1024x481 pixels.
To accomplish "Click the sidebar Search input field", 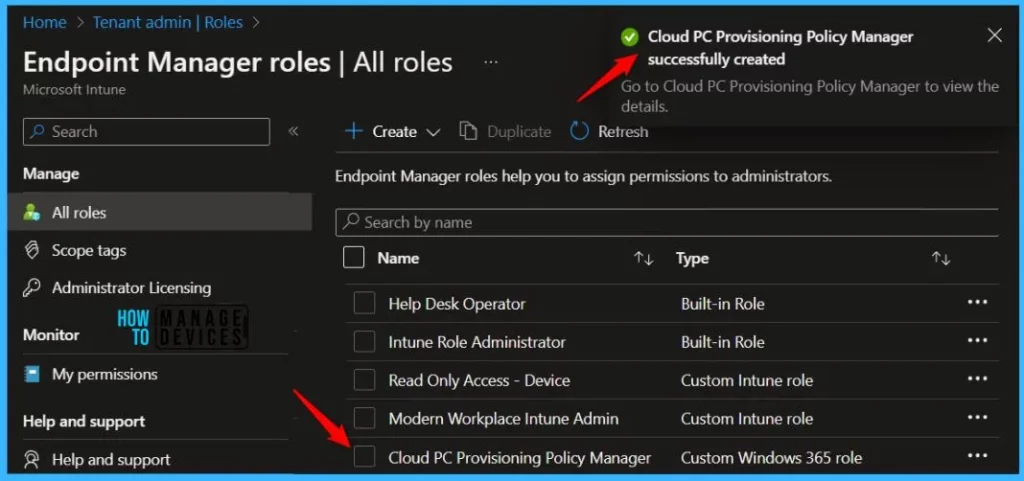I will pos(146,132).
